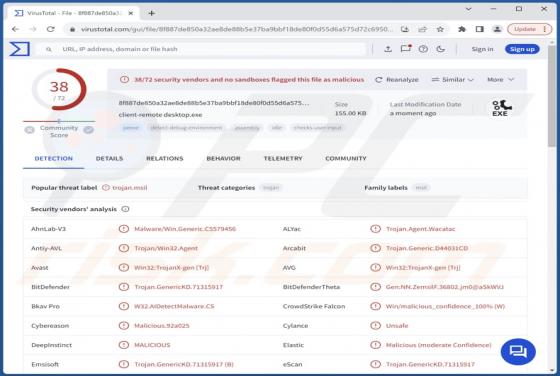Click the Sign in link
The width and height of the screenshot is (560, 376).
click(x=482, y=49)
